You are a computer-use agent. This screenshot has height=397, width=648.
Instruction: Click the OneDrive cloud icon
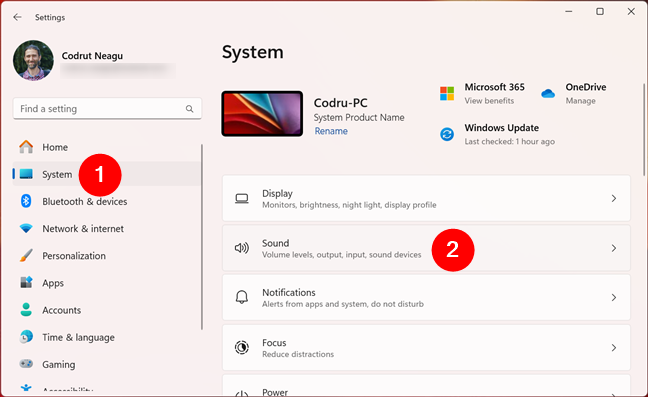pyautogui.click(x=548, y=93)
